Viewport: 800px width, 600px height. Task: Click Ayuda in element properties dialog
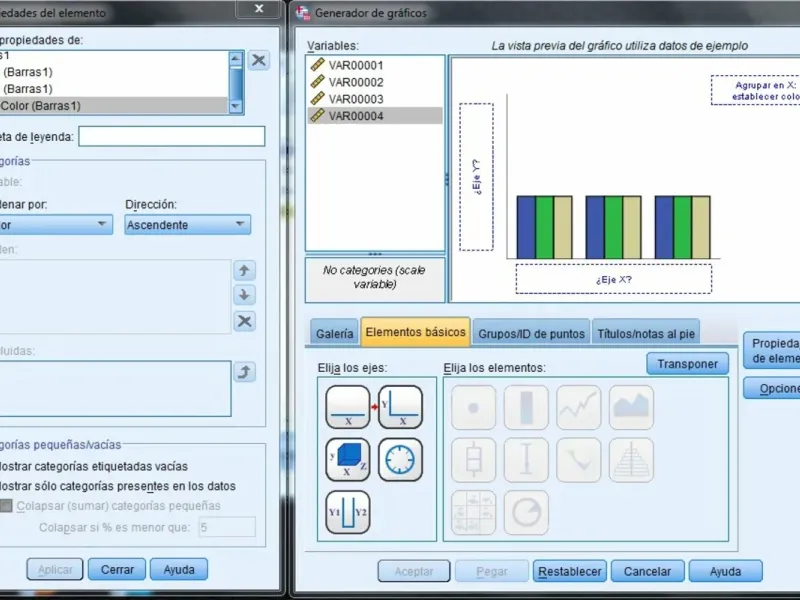[179, 569]
